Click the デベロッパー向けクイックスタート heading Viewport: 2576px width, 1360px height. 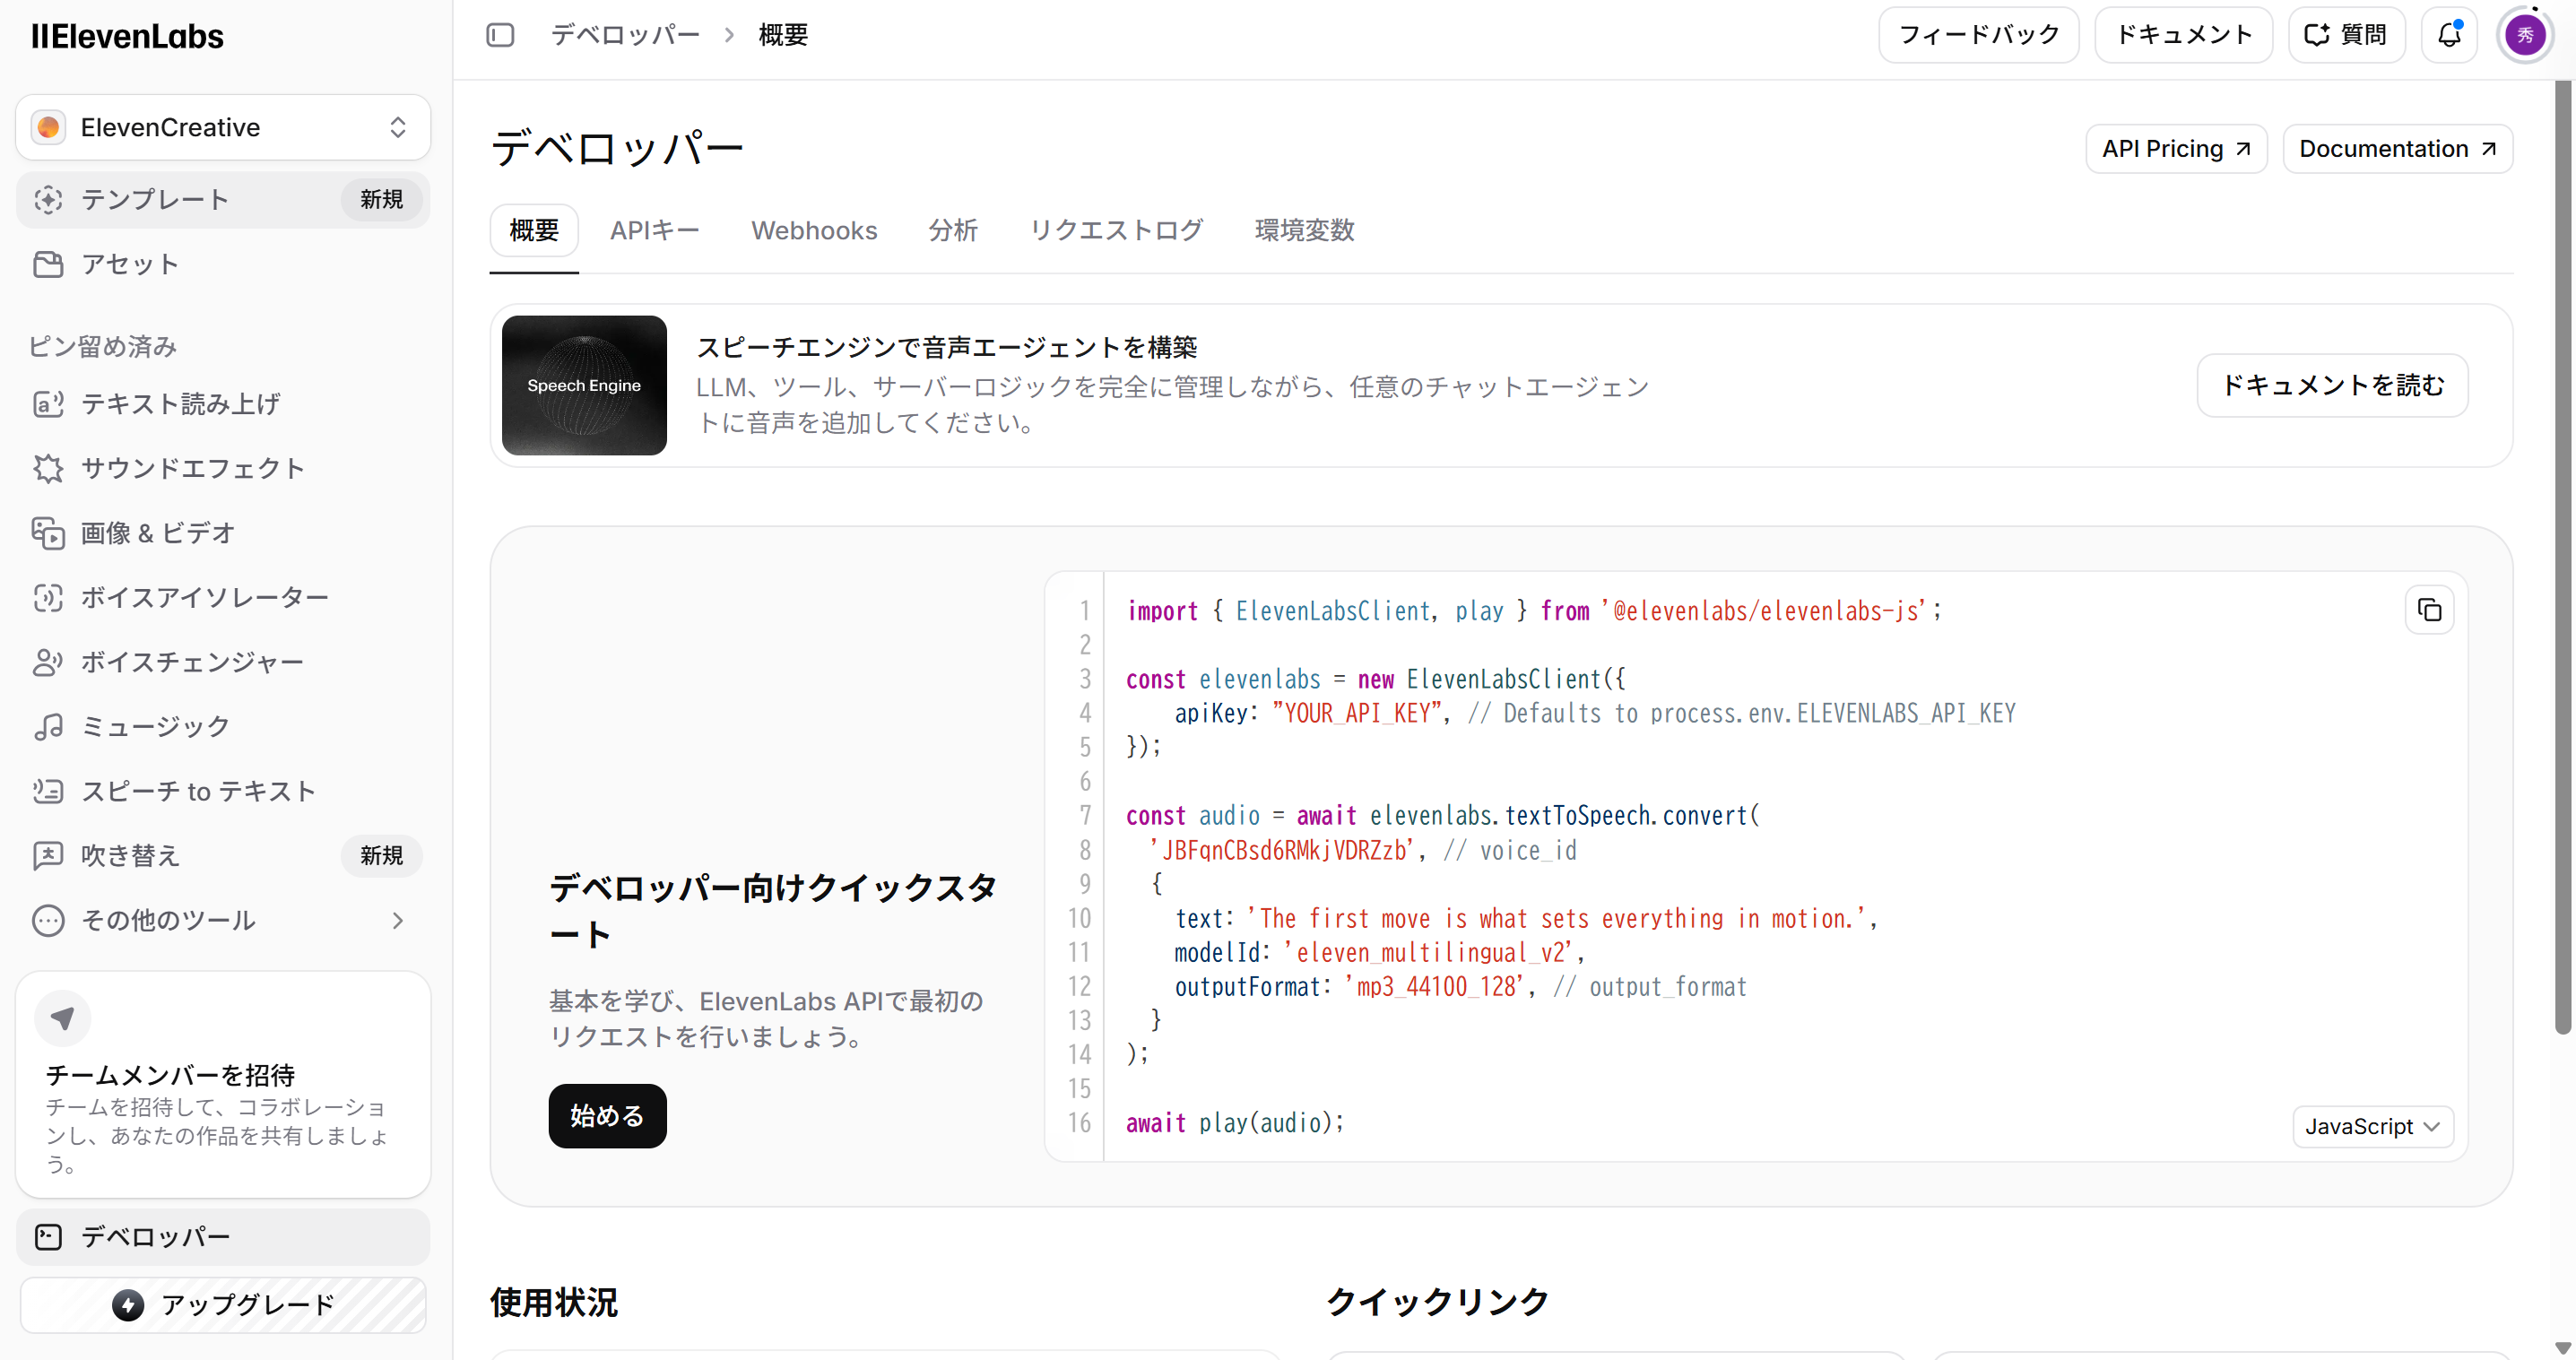tap(773, 910)
